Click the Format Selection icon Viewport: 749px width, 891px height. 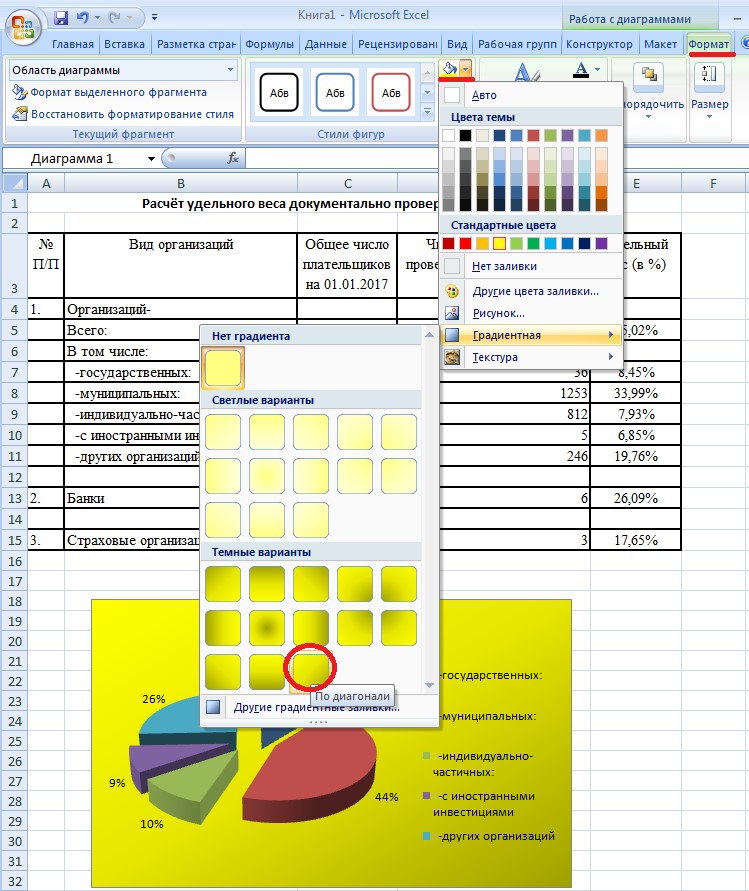[20, 92]
